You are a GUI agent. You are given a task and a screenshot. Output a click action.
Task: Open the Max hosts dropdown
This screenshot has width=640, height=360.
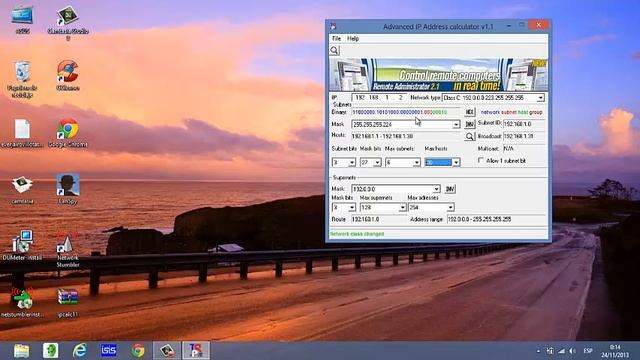click(x=456, y=162)
